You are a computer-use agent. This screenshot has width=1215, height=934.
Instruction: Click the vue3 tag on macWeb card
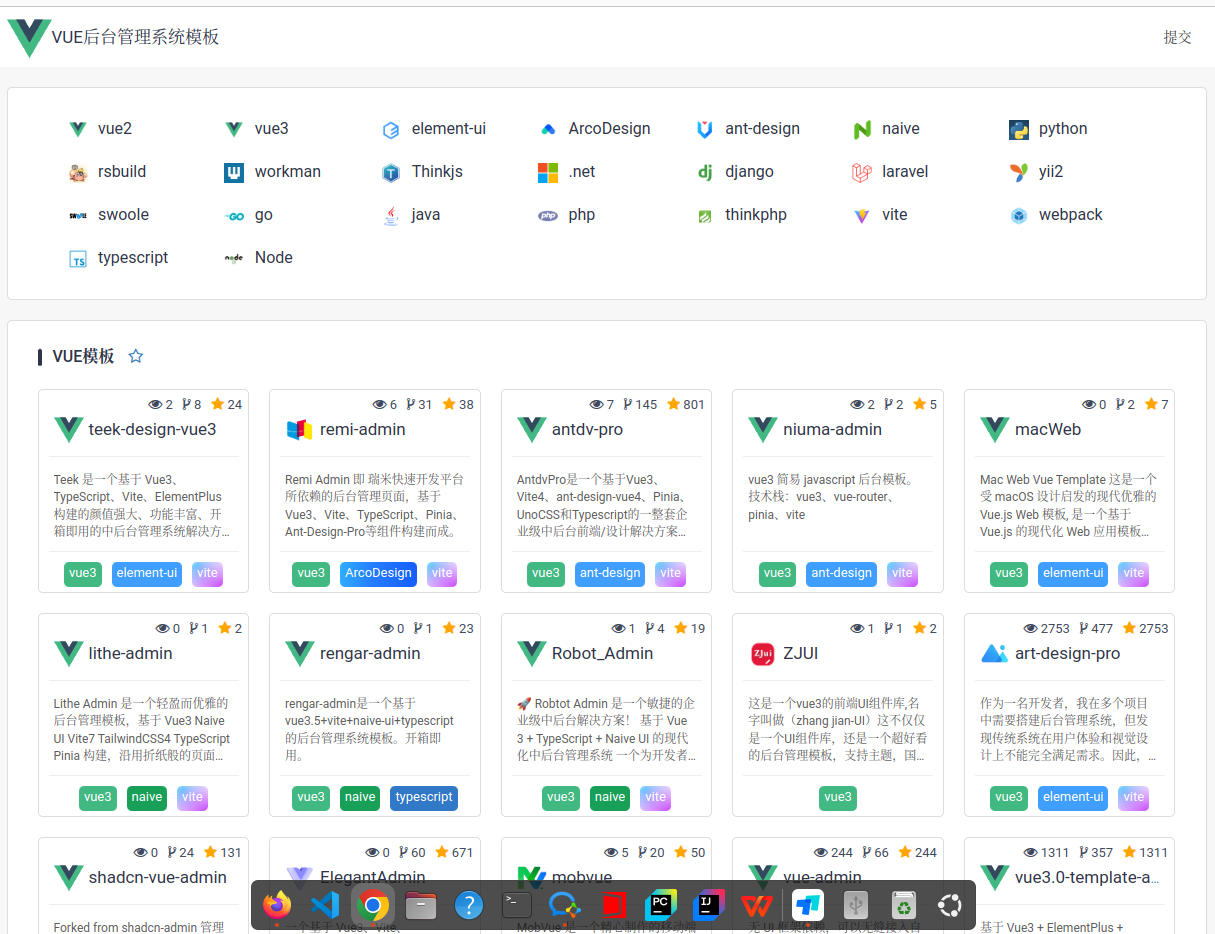[x=1009, y=573]
